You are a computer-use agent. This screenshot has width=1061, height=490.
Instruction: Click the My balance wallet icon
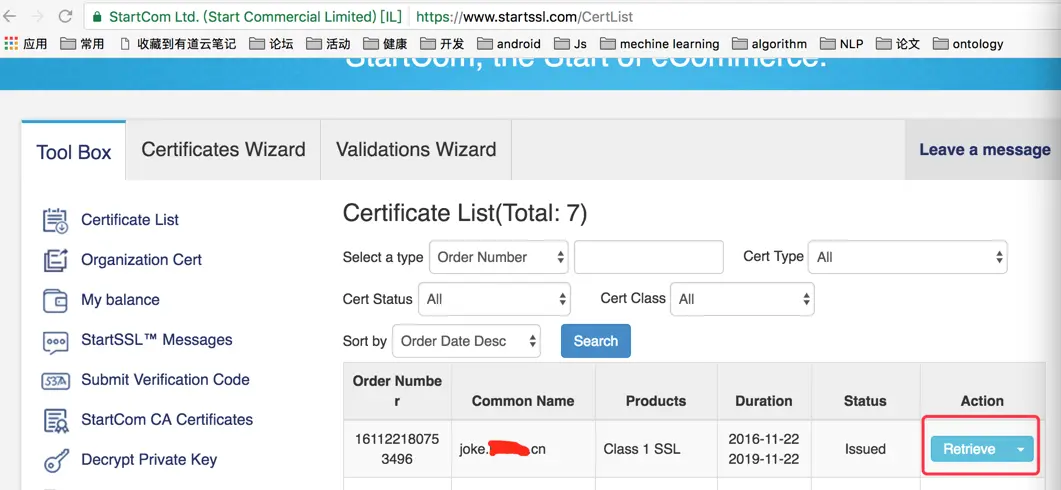tap(55, 300)
